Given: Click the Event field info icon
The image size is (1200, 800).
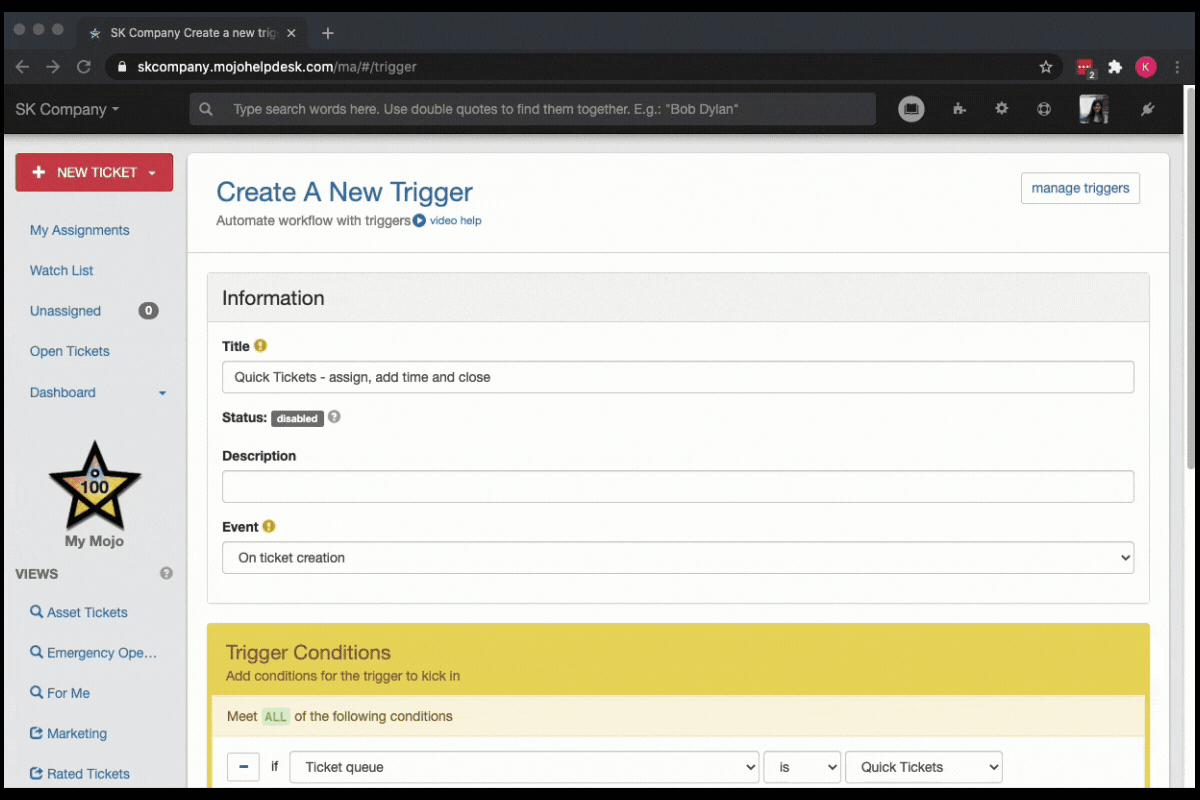Looking at the screenshot, I should 269,527.
